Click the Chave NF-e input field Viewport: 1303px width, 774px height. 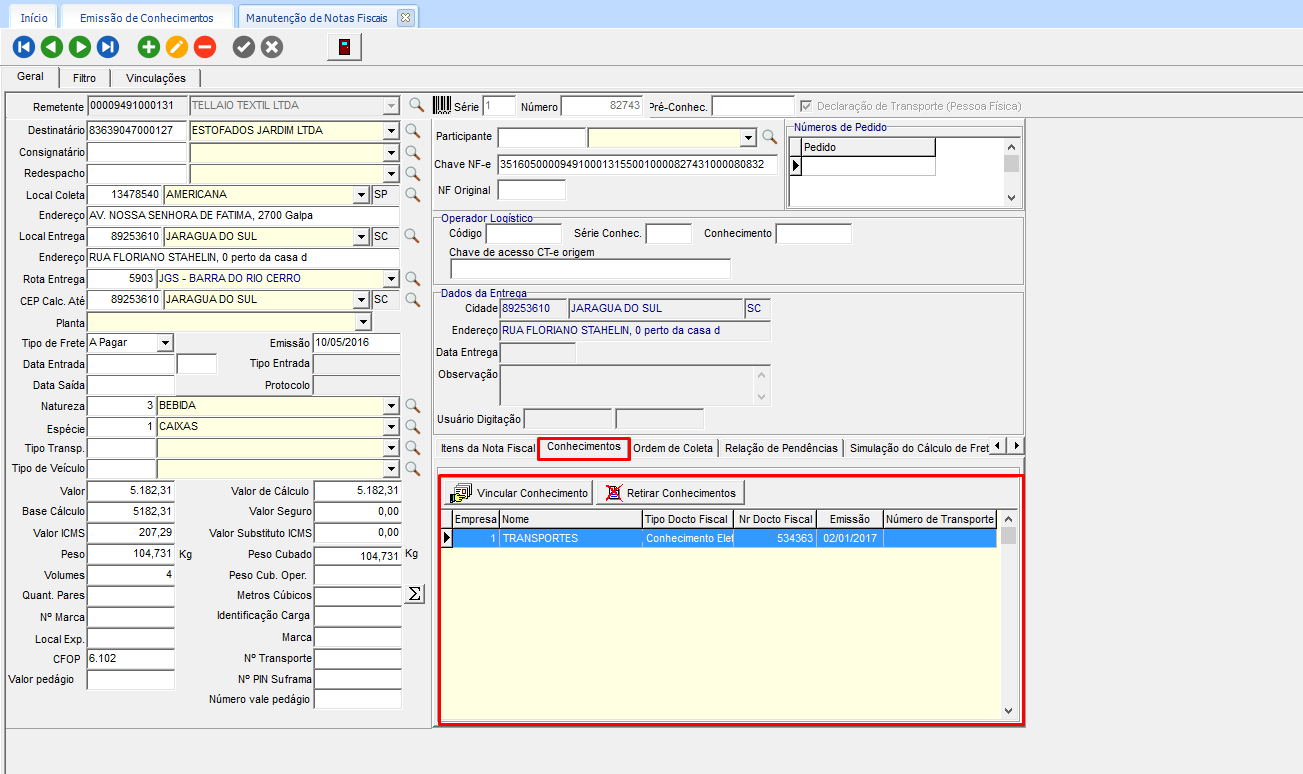point(636,165)
